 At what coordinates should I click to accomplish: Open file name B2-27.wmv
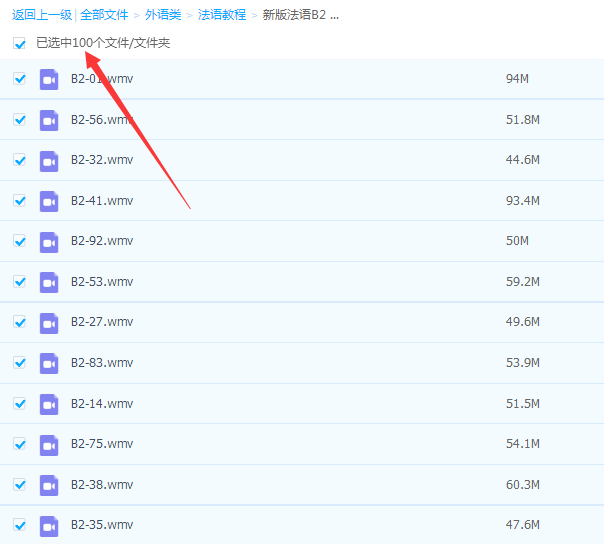click(x=101, y=322)
